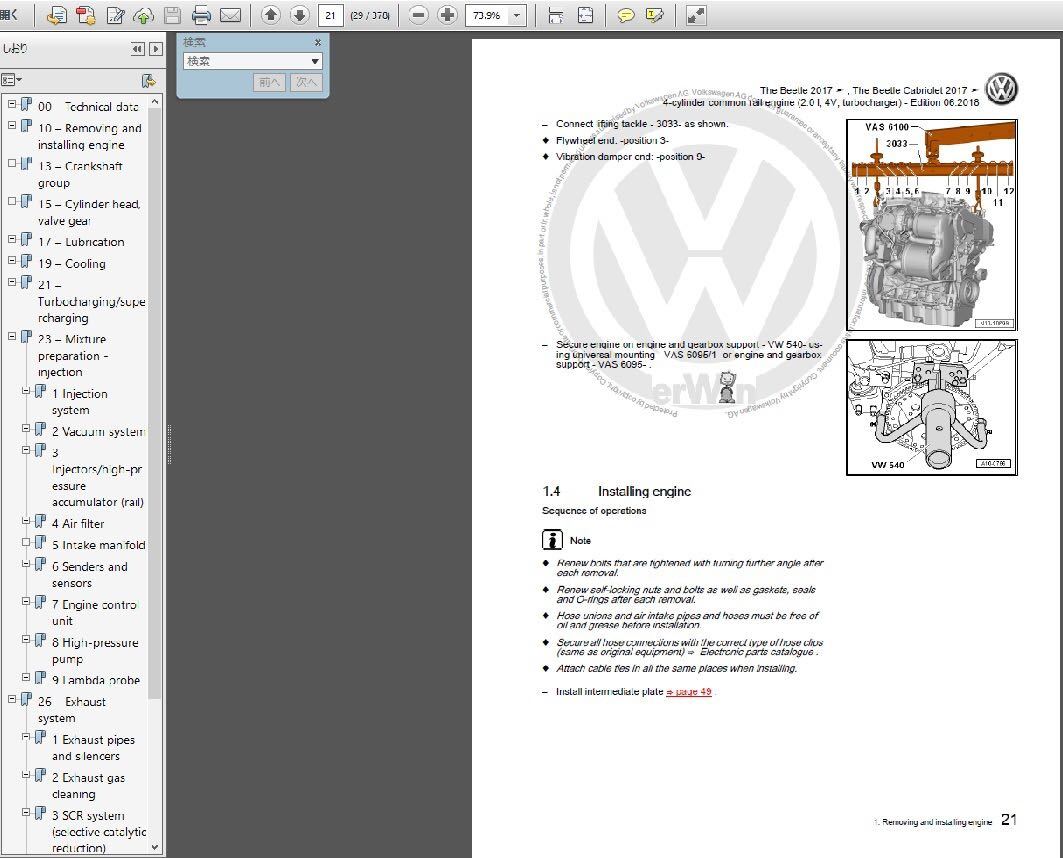Image resolution: width=1063 pixels, height=858 pixels.
Task: Open the Sign and edit document tool
Action: pos(115,15)
